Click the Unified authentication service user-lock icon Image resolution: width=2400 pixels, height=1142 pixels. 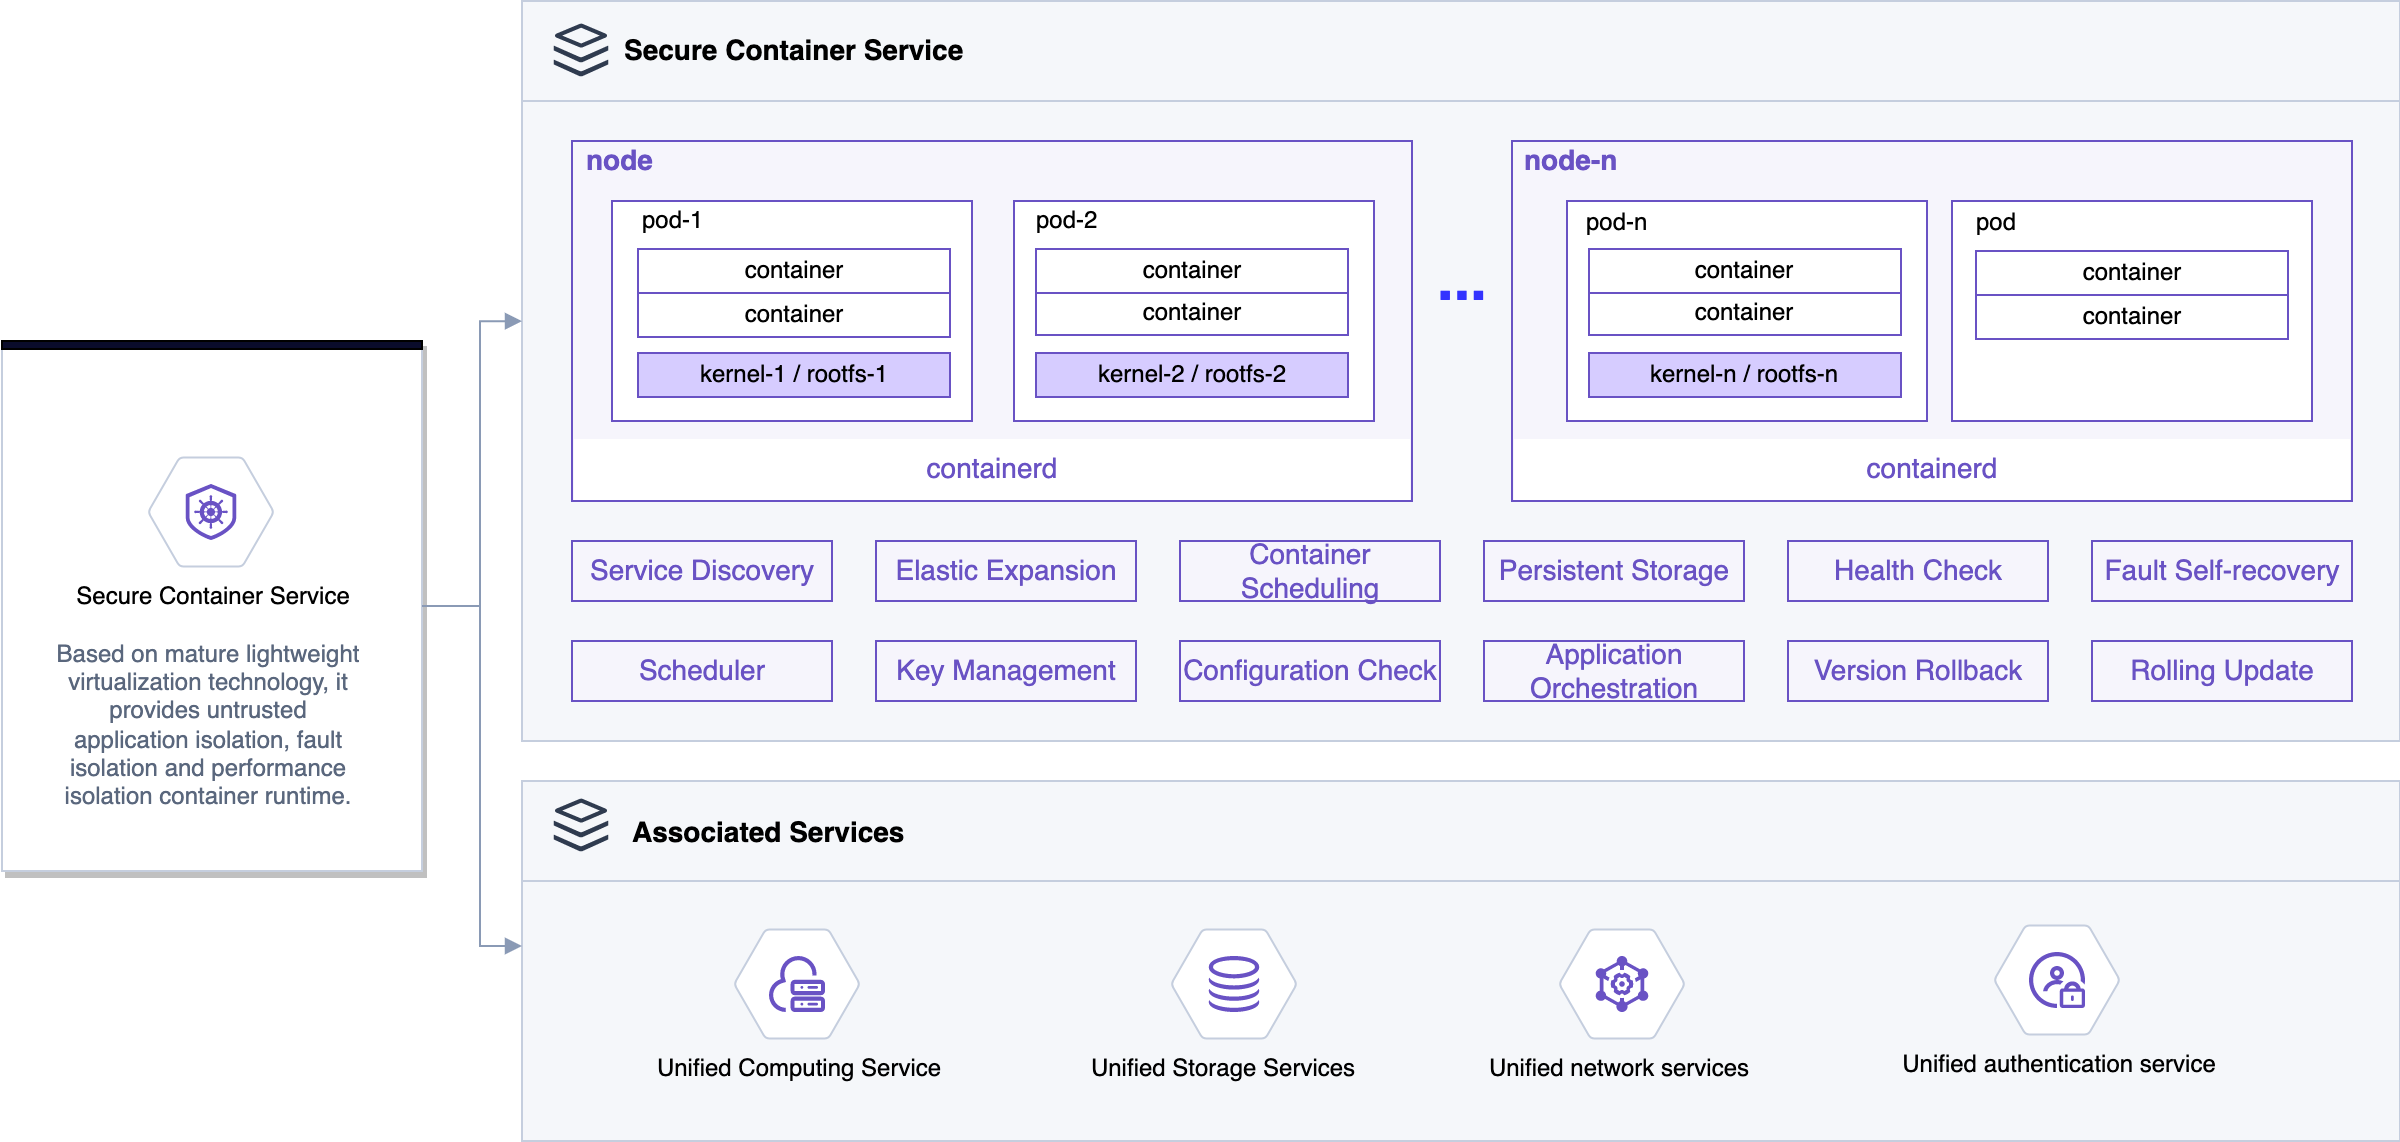click(2057, 981)
